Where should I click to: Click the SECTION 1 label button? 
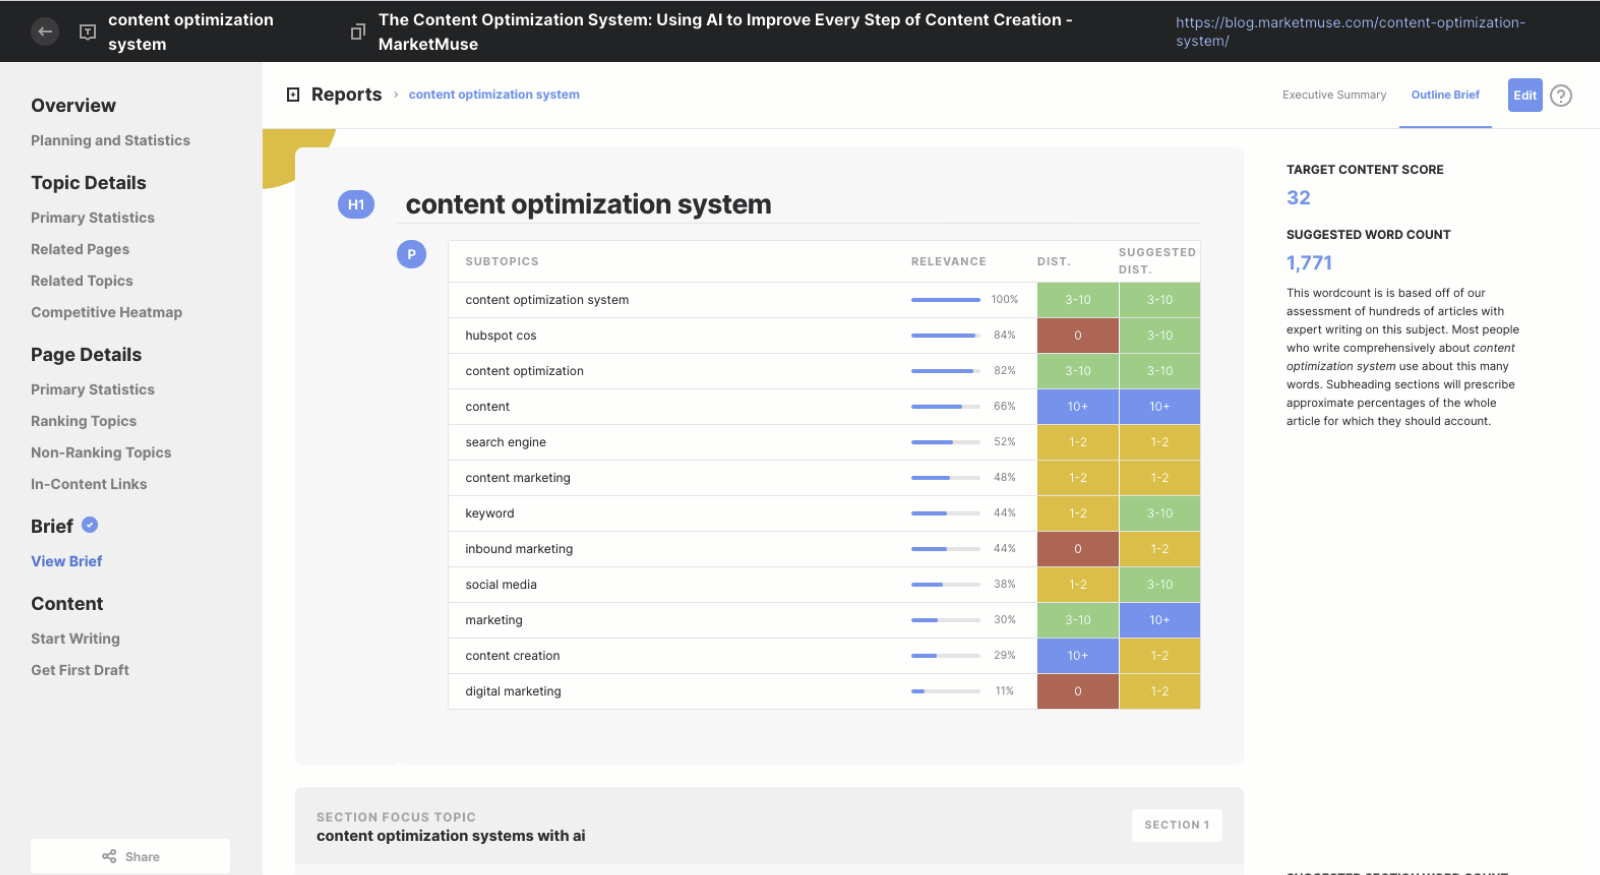click(1177, 825)
